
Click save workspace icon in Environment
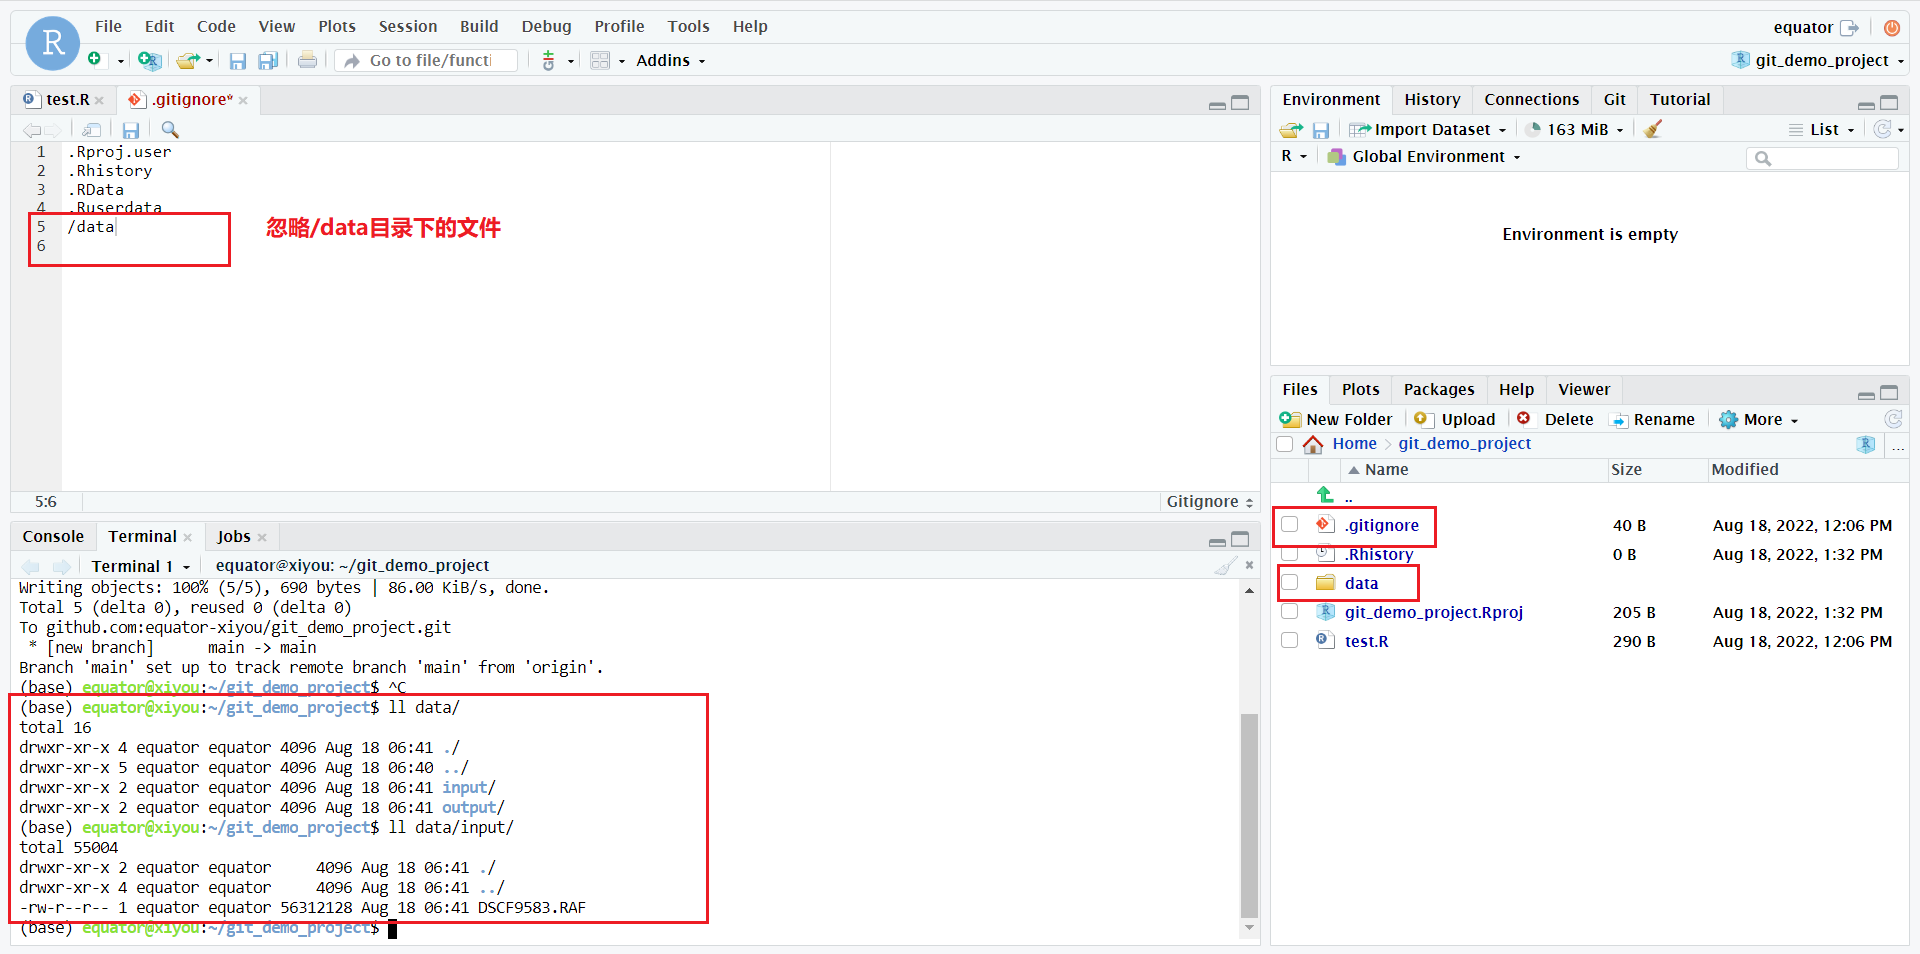[x=1321, y=130]
